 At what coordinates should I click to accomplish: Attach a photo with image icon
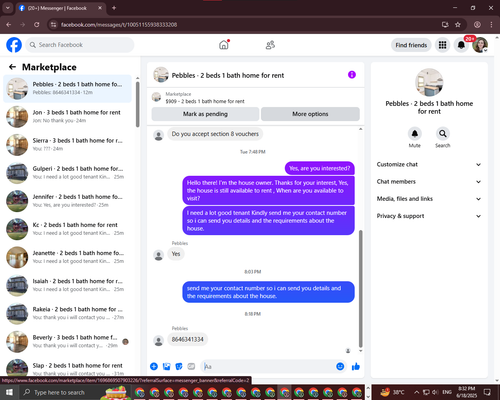tap(166, 367)
